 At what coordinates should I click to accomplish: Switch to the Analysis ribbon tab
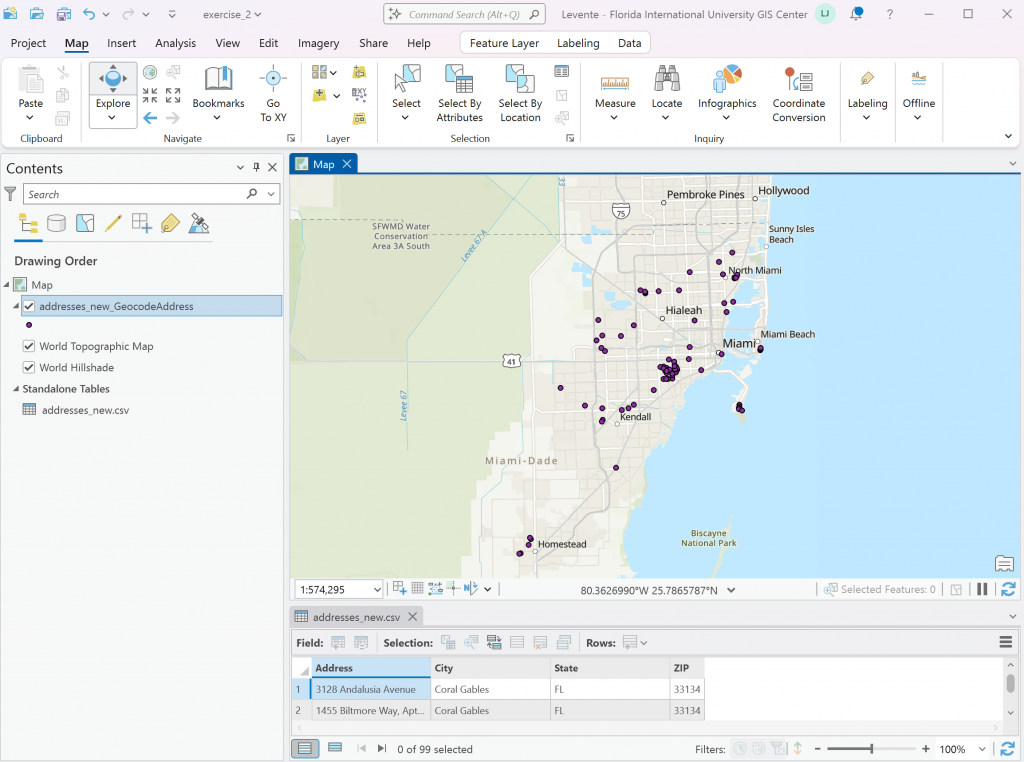(175, 43)
